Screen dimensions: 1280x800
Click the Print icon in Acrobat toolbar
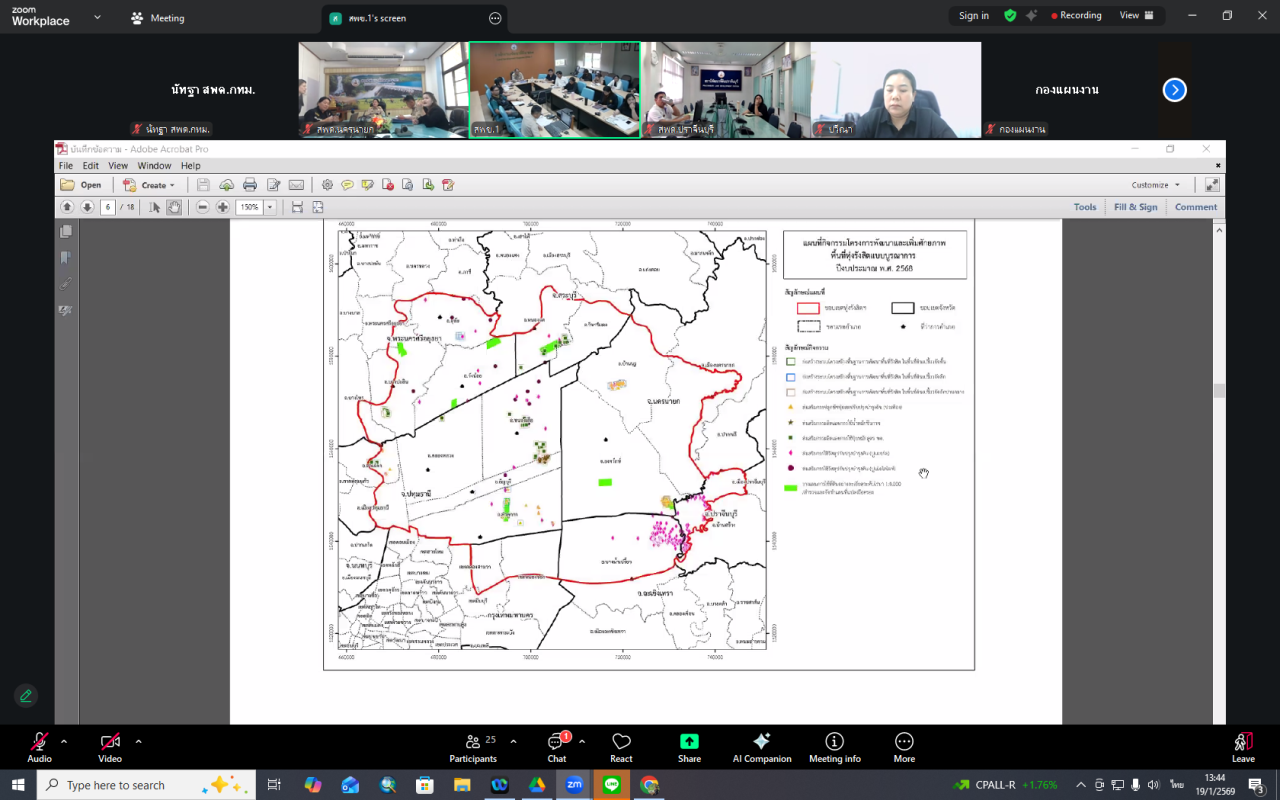point(250,185)
